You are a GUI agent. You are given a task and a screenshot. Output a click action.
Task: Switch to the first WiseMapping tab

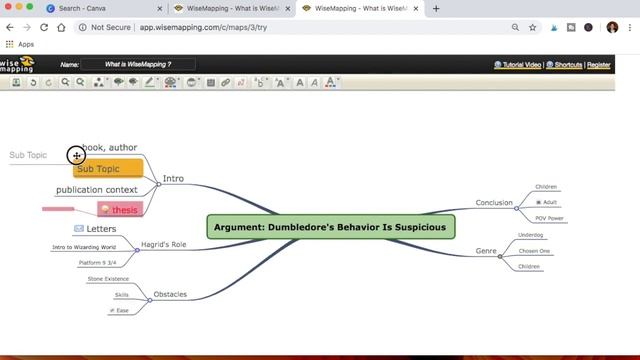[232, 8]
